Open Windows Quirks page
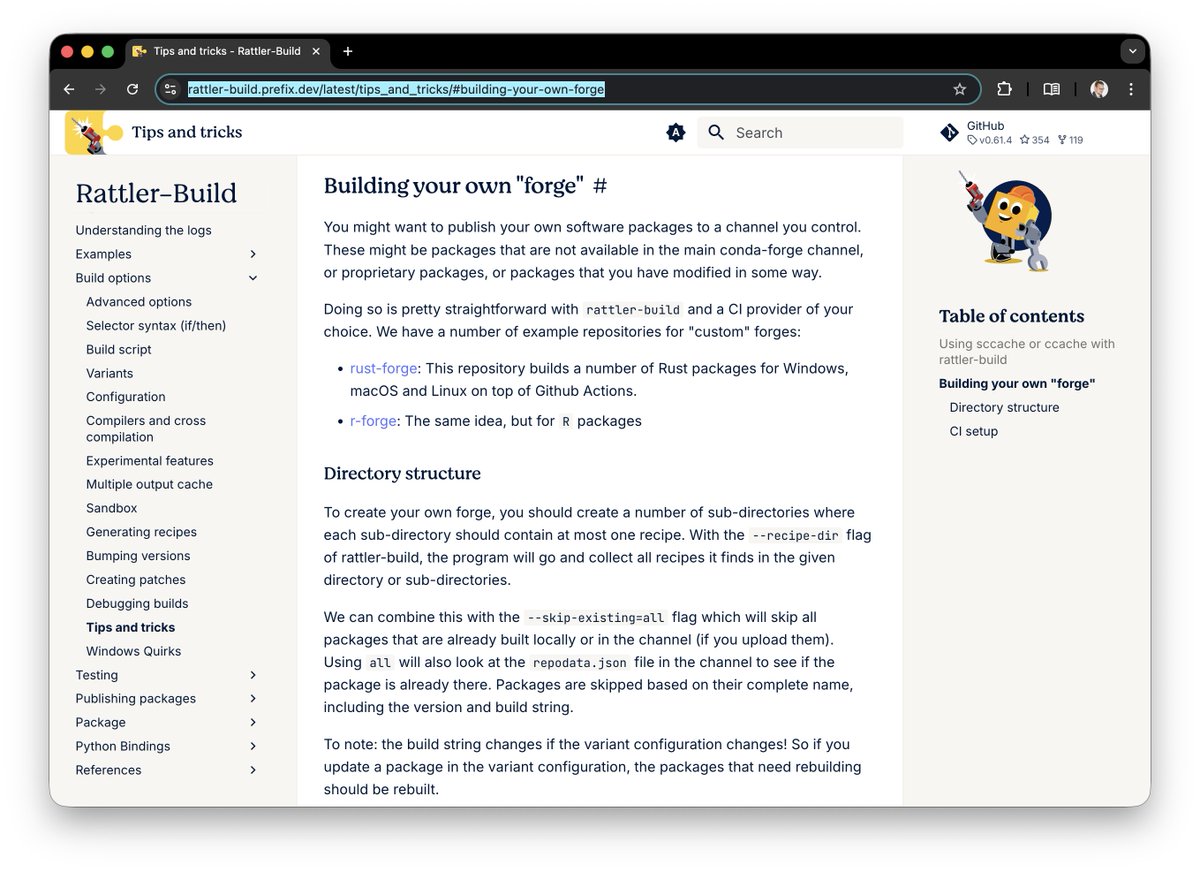 coord(134,651)
